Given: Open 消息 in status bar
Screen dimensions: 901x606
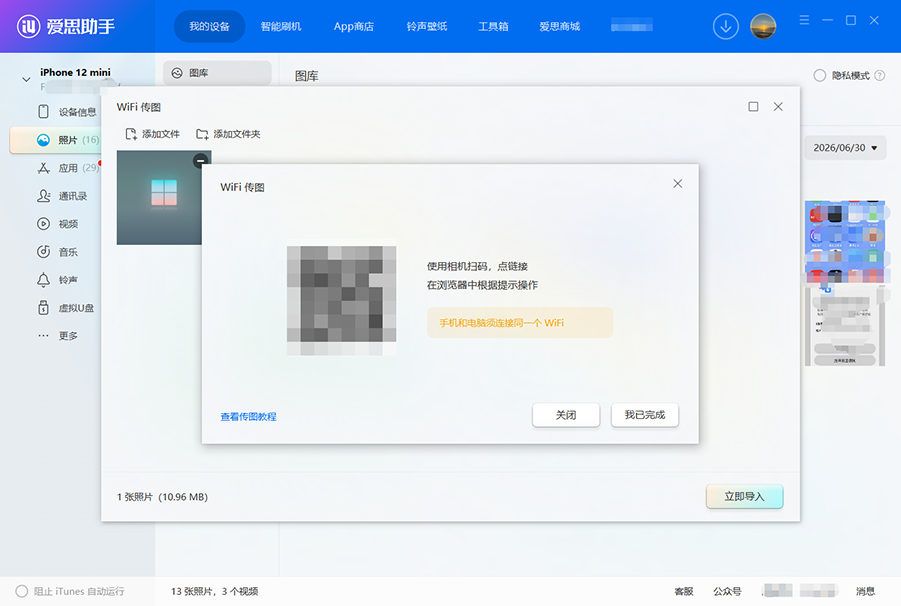Looking at the screenshot, I should (x=865, y=591).
